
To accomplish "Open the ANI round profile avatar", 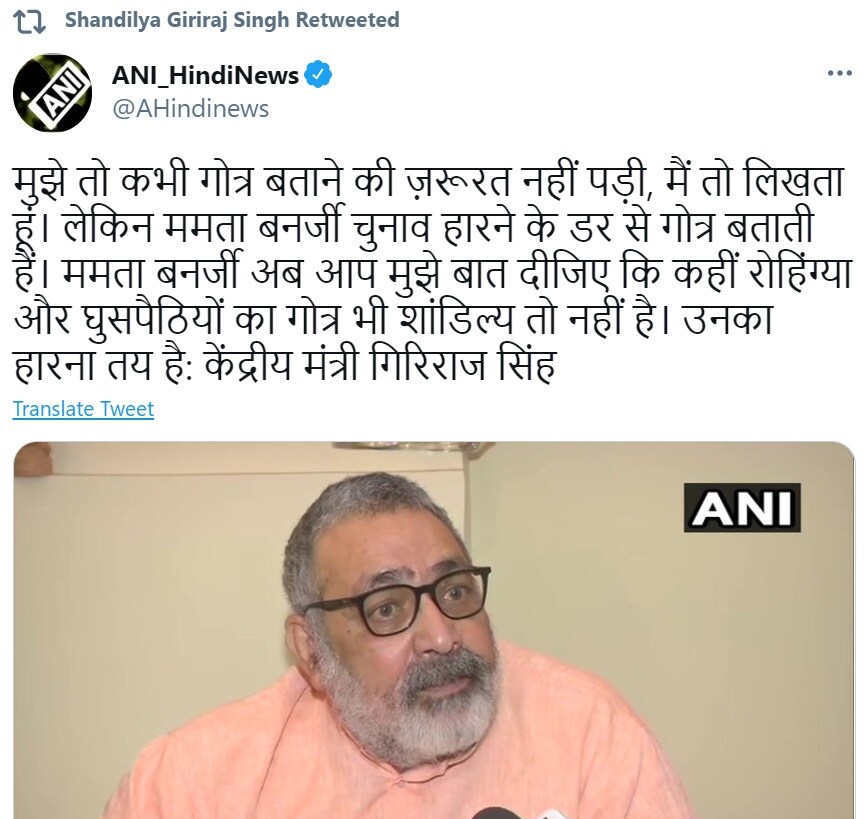I will 52,92.
